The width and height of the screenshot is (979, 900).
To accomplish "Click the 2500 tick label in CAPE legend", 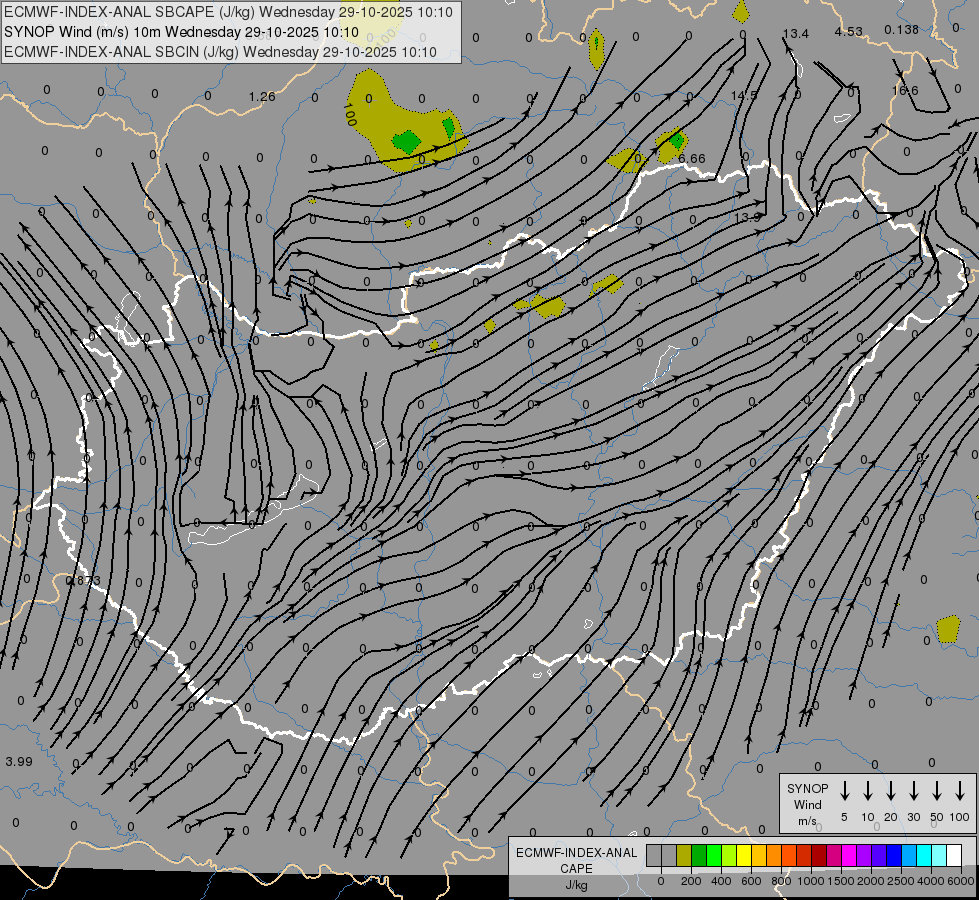I will coord(900,881).
